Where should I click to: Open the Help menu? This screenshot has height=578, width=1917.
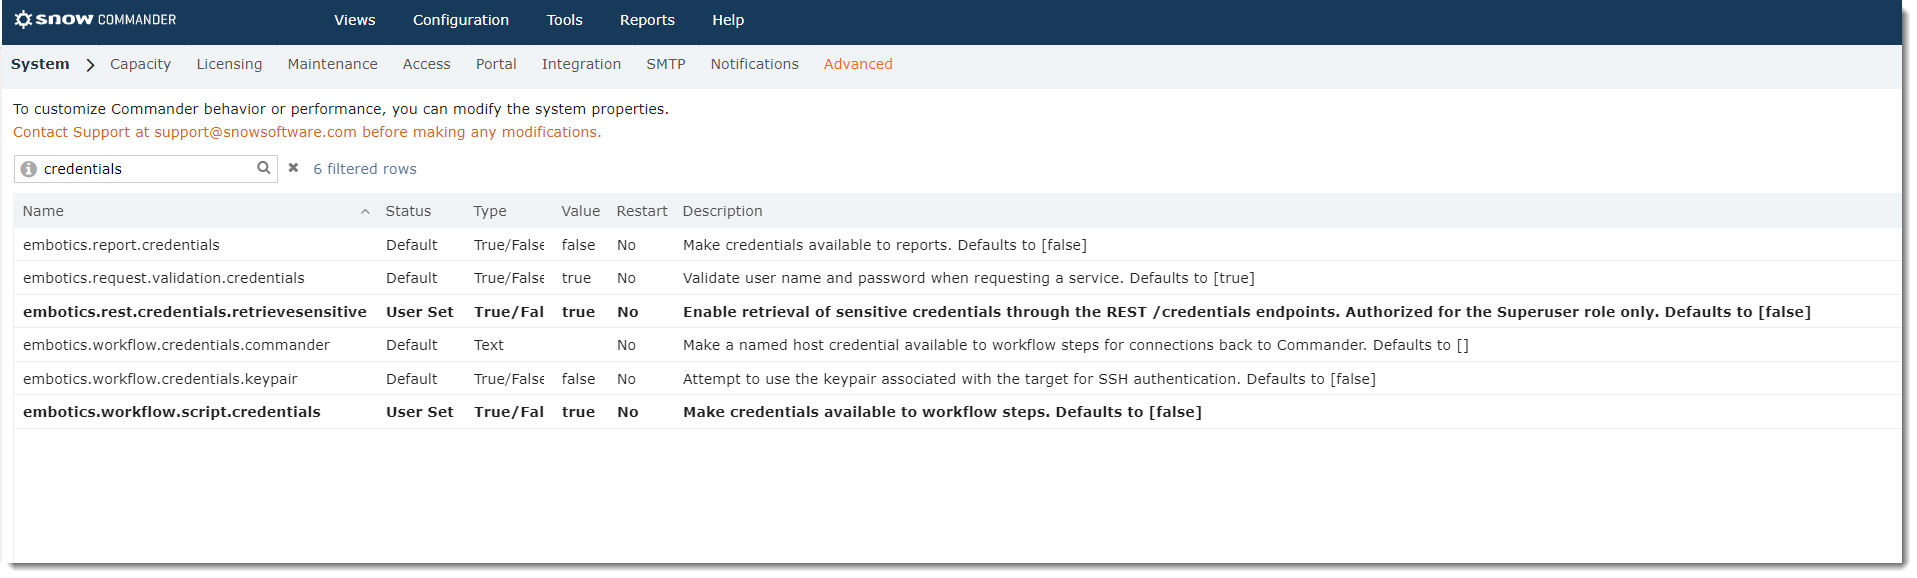728,20
